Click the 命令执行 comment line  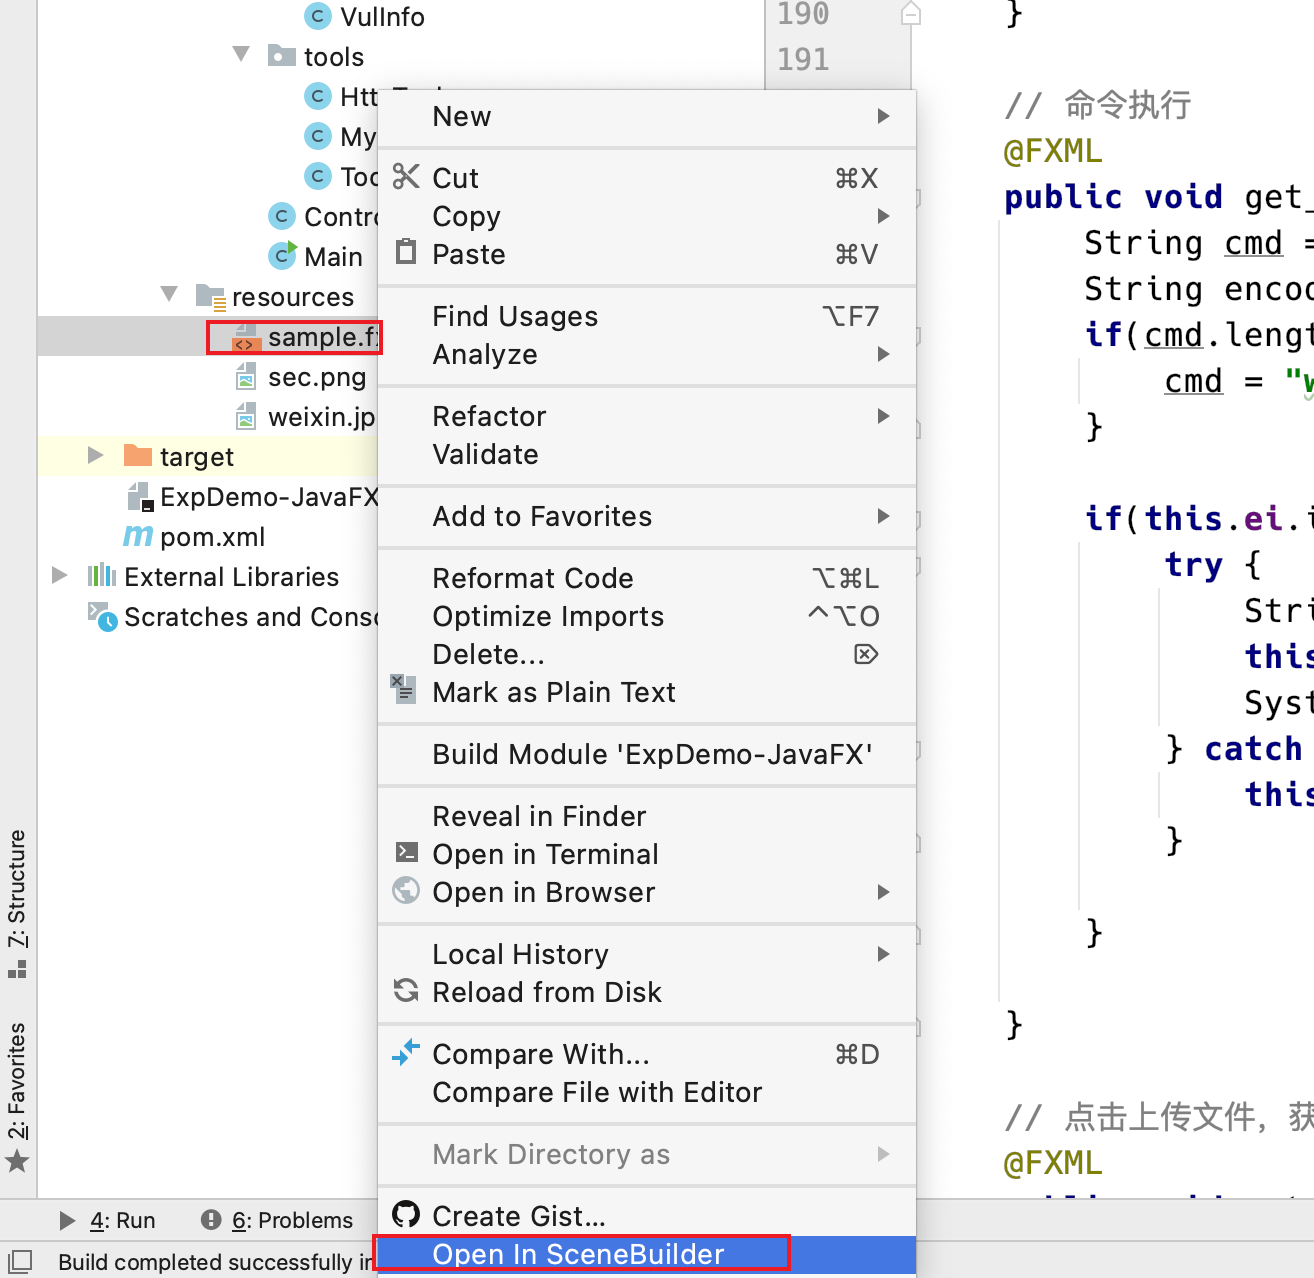tap(1097, 104)
